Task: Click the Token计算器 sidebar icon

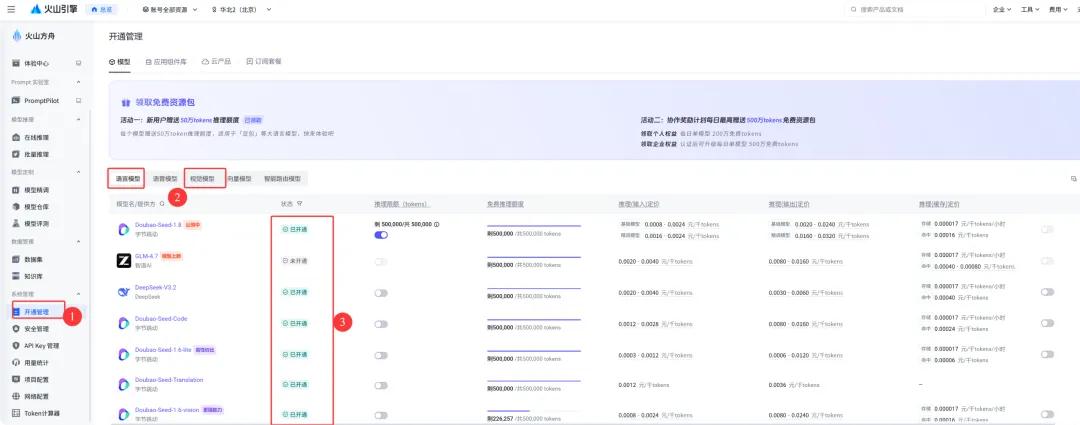Action: [16, 413]
